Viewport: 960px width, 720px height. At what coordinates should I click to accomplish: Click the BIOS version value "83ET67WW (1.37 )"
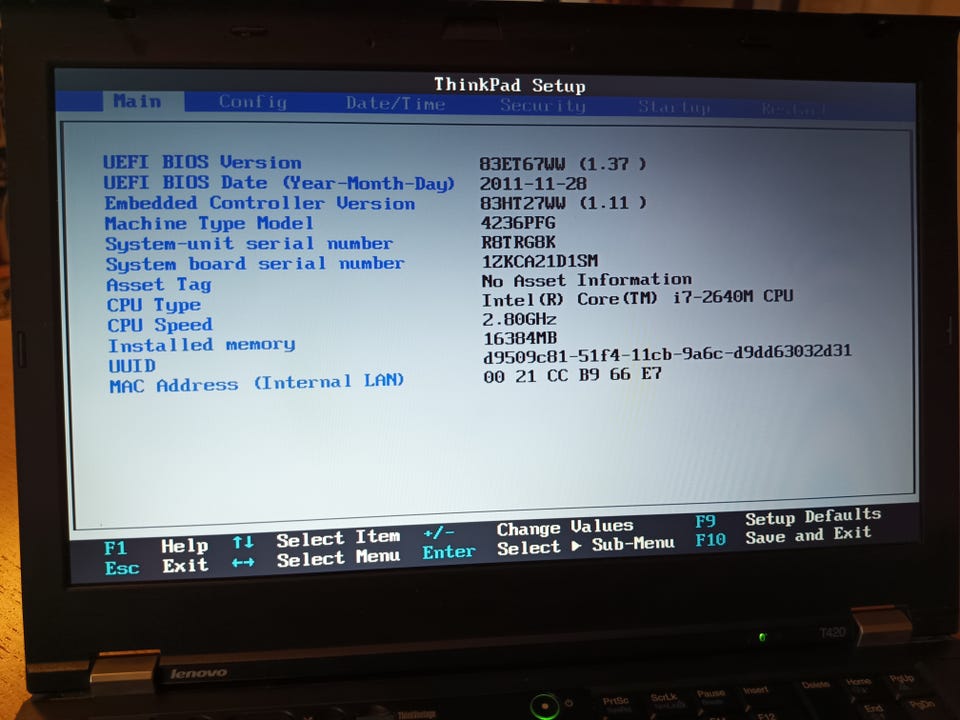(x=563, y=163)
